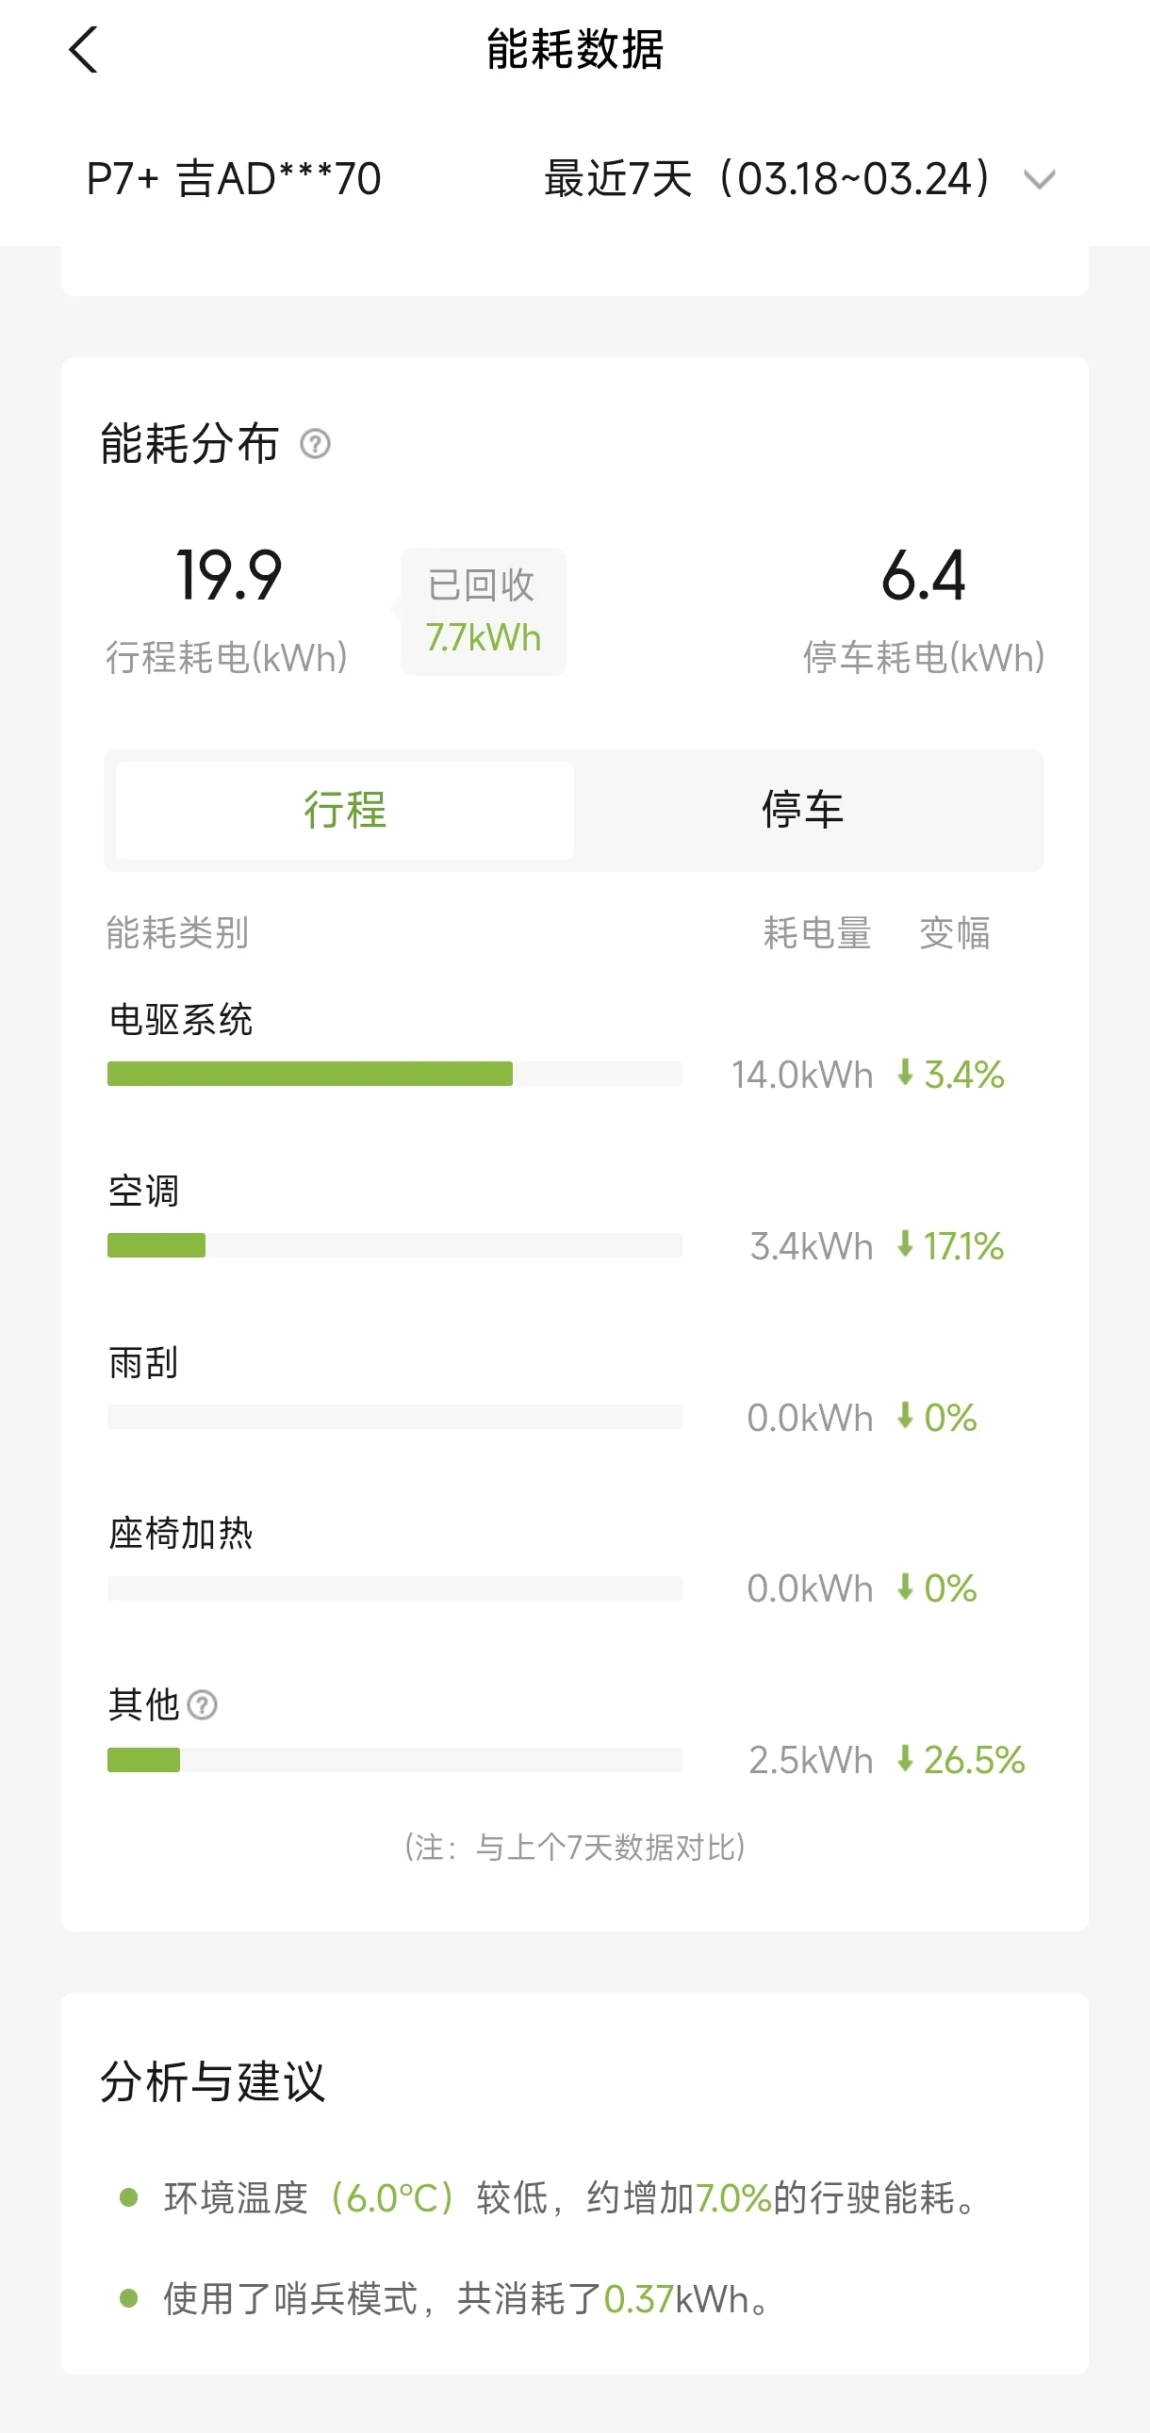Expand the date range chevron
This screenshot has height=2433, width=1150.
pos(1039,180)
